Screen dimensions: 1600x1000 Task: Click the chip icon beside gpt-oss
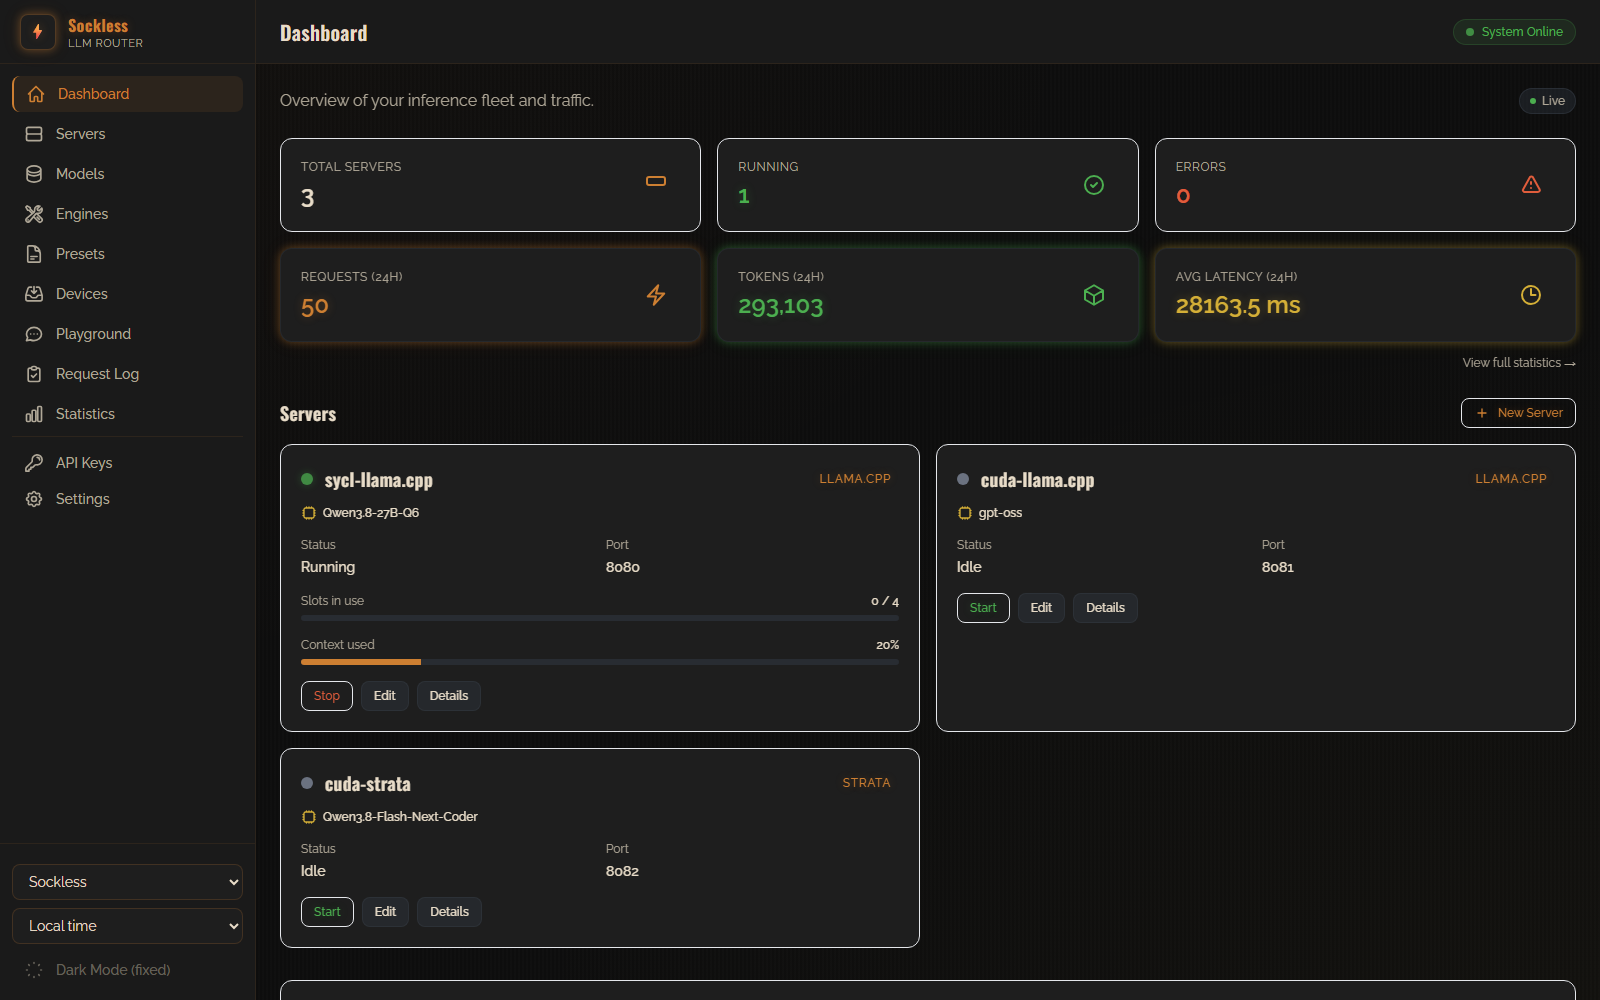[x=965, y=513]
